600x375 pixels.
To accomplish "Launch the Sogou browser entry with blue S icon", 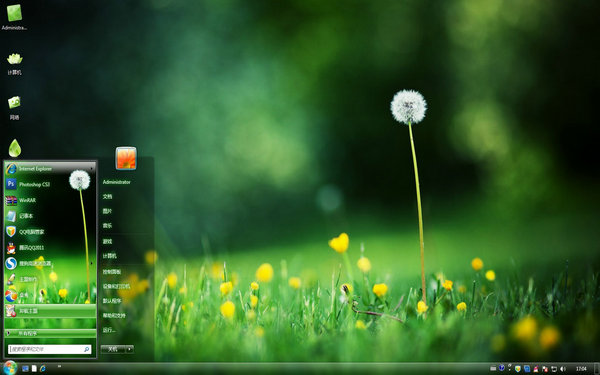I will click(50, 263).
